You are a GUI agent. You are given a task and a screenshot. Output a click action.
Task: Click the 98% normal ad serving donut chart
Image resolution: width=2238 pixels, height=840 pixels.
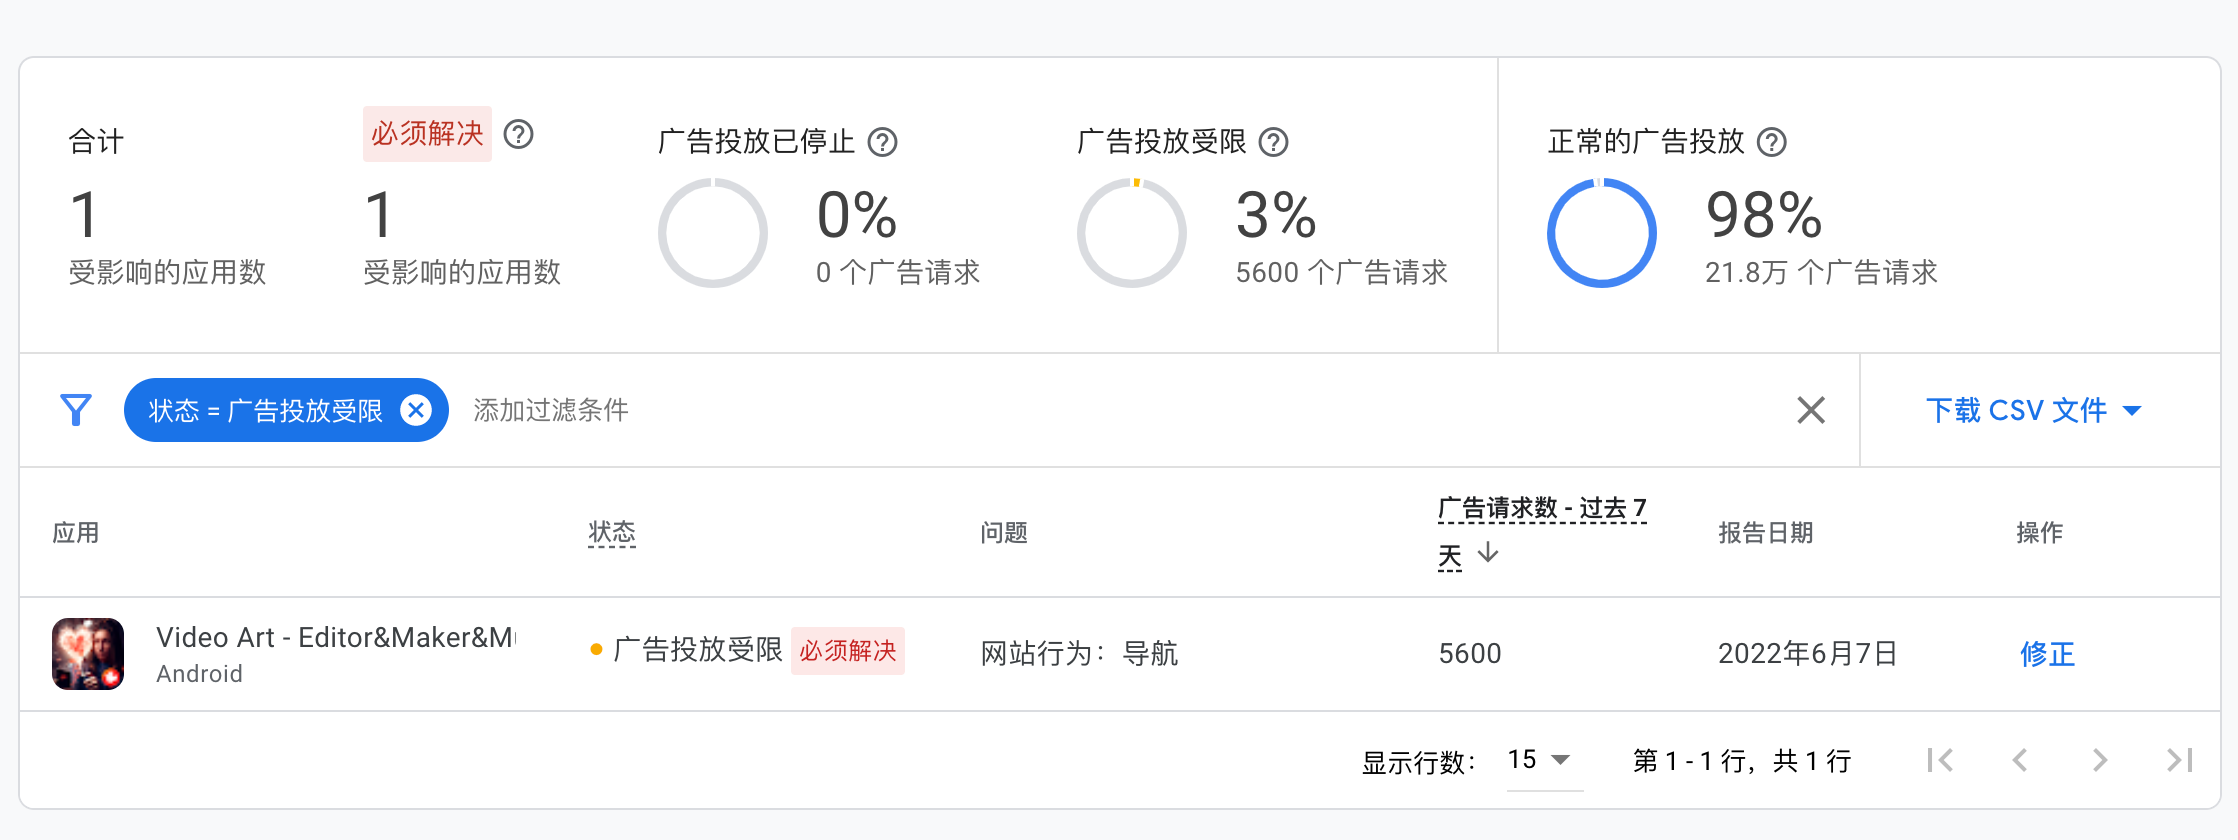[1601, 232]
